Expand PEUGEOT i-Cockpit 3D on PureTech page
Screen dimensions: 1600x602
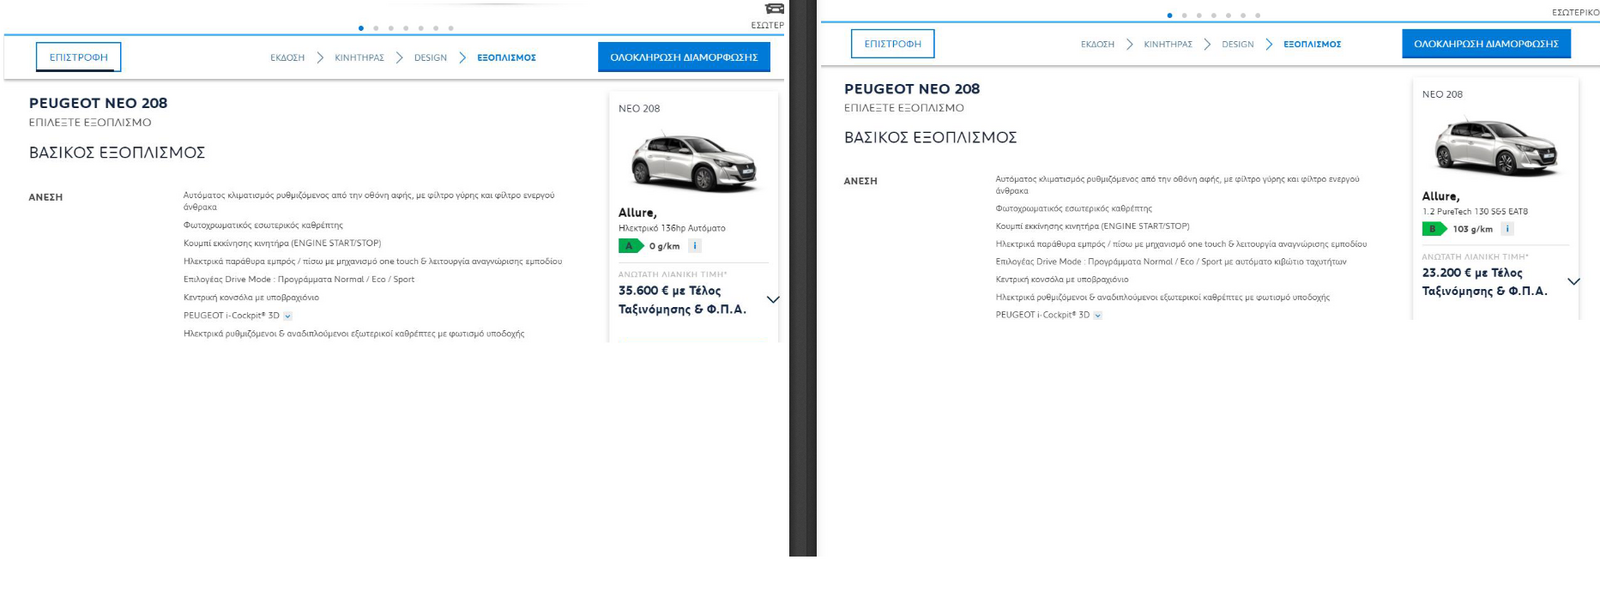[x=1097, y=315]
